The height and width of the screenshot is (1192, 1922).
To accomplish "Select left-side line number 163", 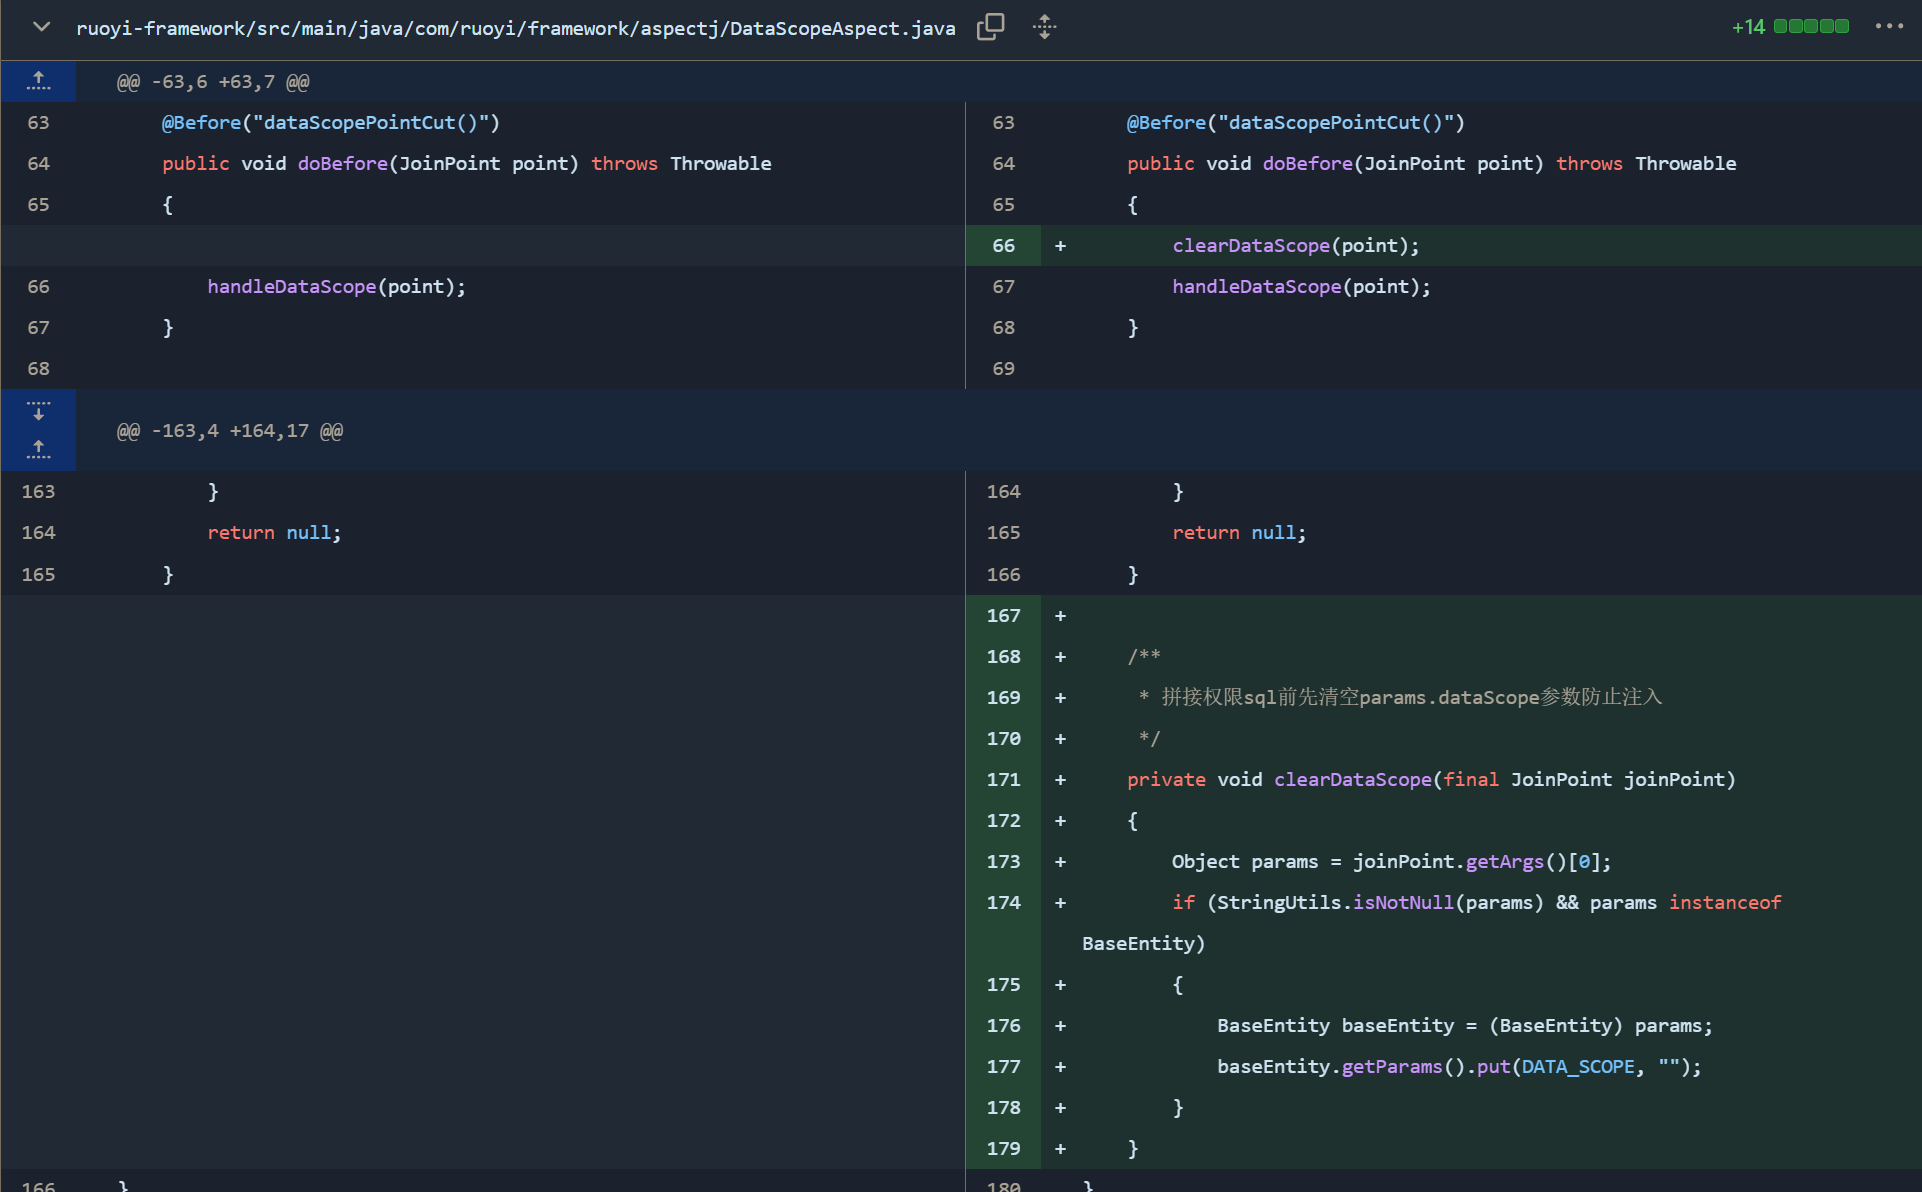I will [38, 491].
